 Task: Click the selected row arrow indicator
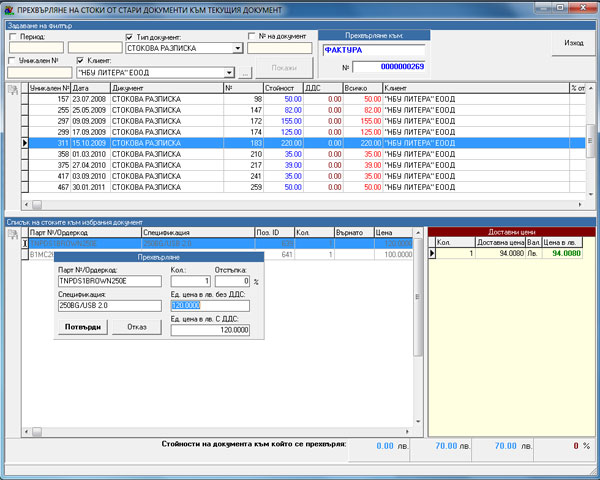click(x=25, y=144)
